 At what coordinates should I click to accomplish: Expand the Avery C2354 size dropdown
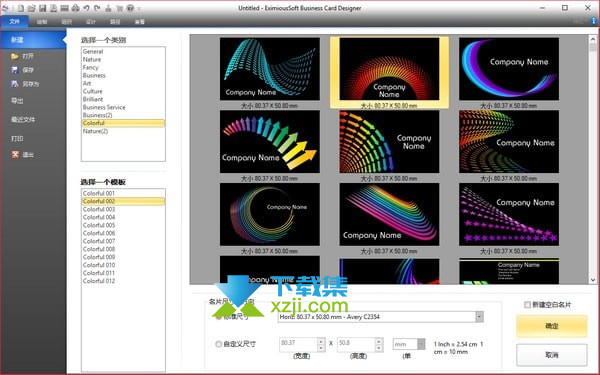tap(479, 317)
